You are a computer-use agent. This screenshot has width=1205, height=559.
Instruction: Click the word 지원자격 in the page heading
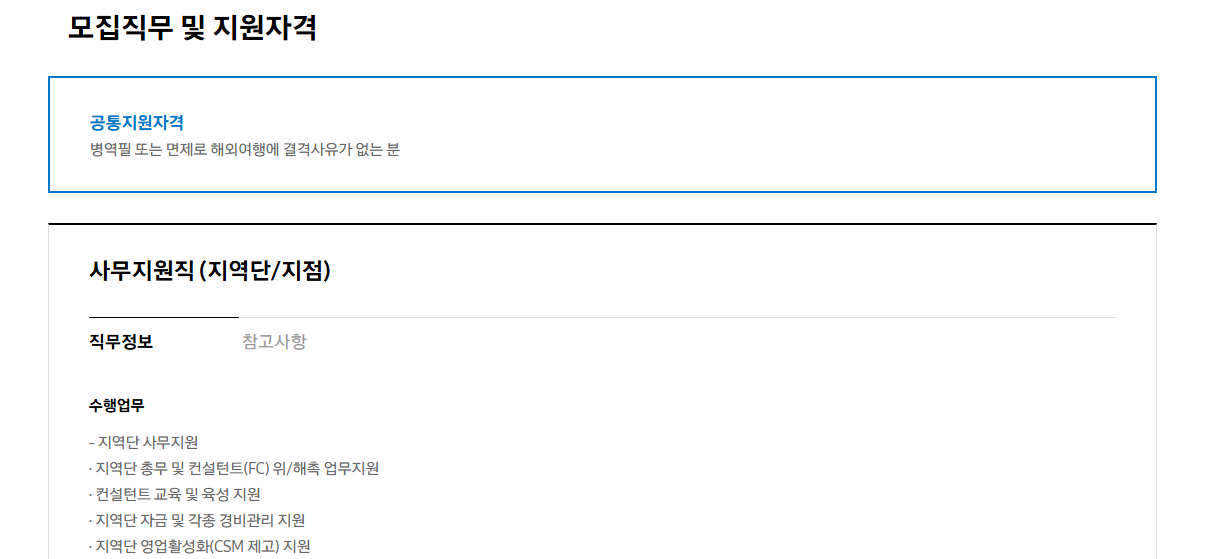(265, 28)
